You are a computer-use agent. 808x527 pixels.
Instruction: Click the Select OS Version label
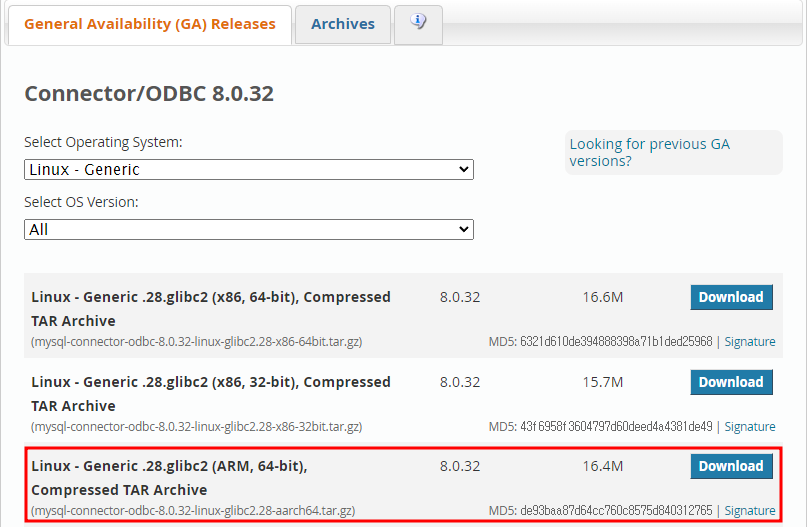click(81, 202)
